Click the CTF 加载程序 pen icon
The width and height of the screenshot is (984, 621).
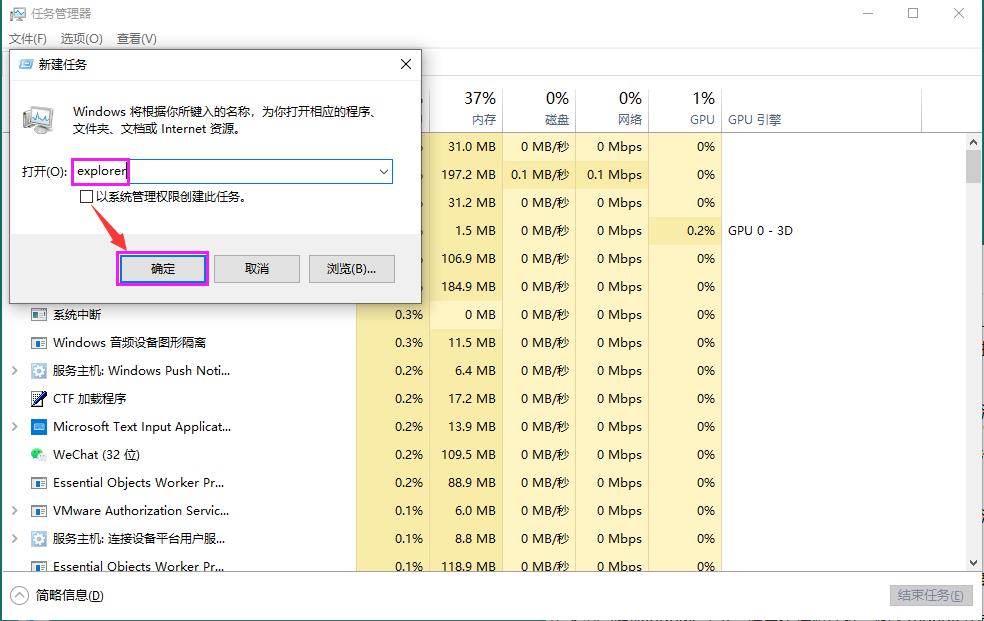[39, 399]
